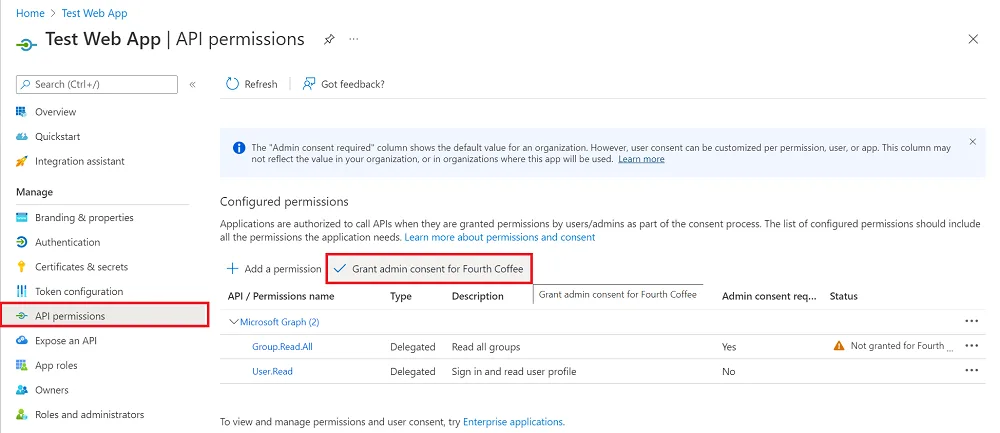Open the Integration assistant rocket icon
This screenshot has width=1000, height=433.
[x=22, y=161]
